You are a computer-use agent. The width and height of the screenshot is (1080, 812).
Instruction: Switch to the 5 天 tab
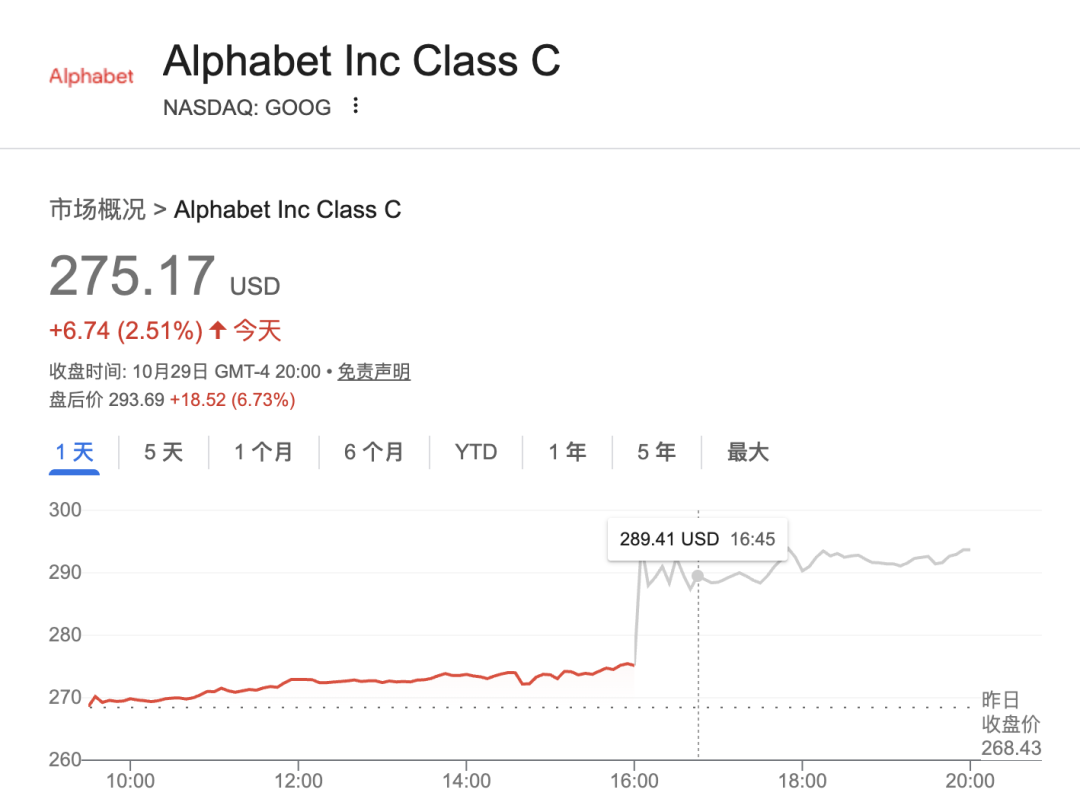[x=163, y=452]
